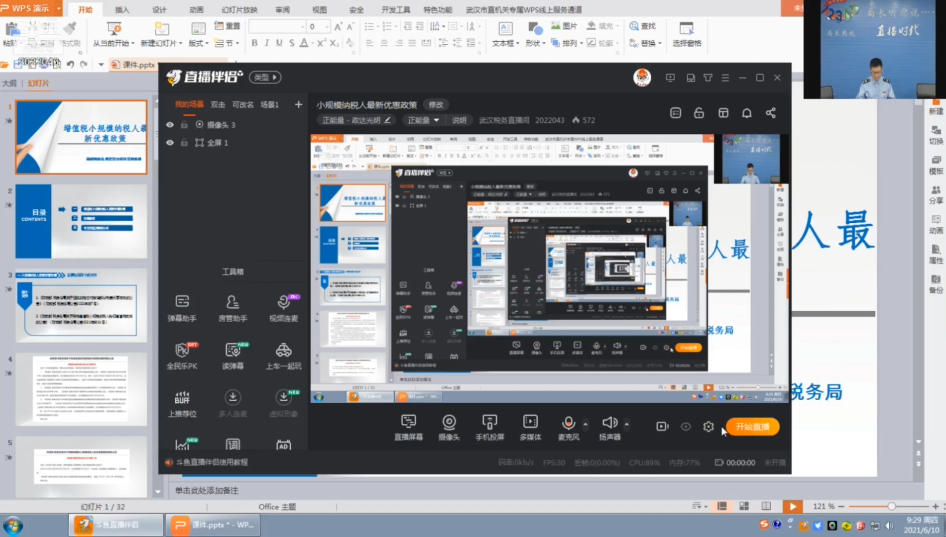Viewport: 946px width, 537px height.
Task: Open the 读弹幕 tool
Action: (233, 355)
